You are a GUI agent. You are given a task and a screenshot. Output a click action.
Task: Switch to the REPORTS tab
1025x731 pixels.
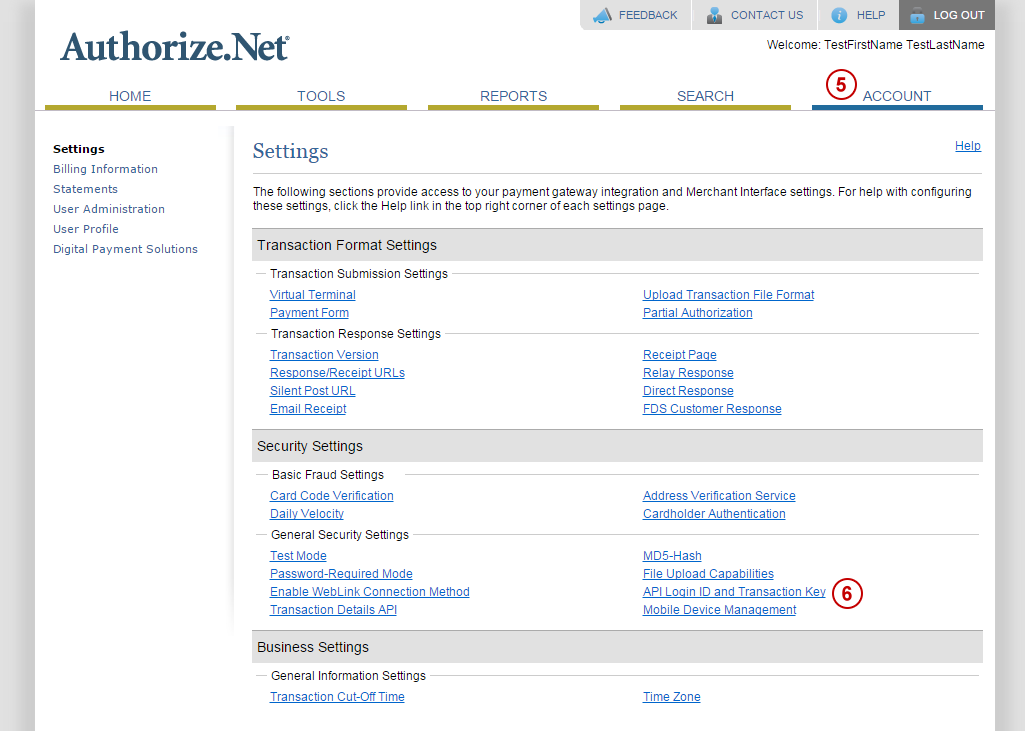click(x=513, y=97)
